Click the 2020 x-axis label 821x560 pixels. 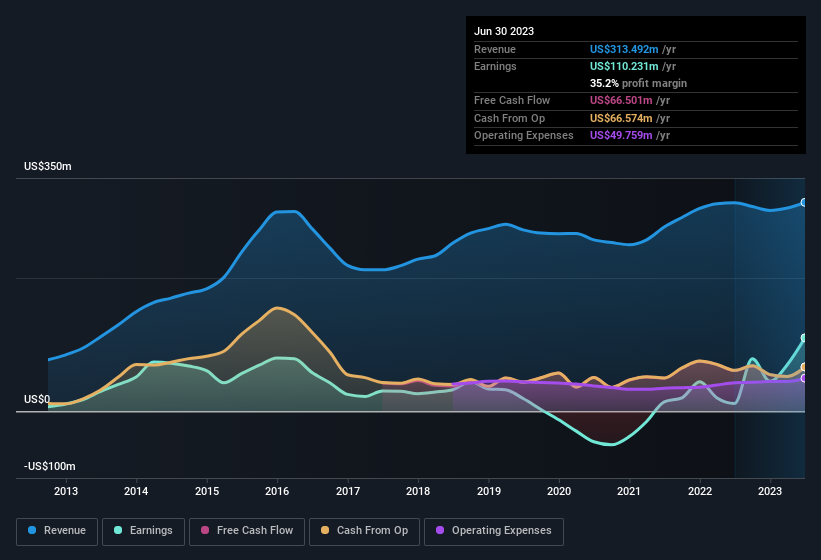point(559,491)
